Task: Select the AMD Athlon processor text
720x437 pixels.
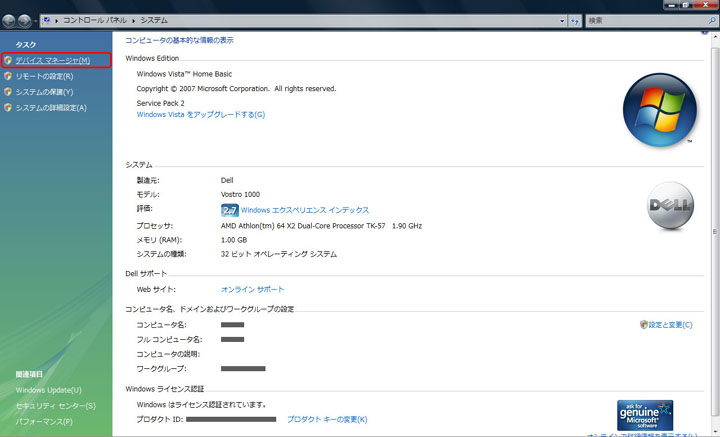Action: pos(321,226)
